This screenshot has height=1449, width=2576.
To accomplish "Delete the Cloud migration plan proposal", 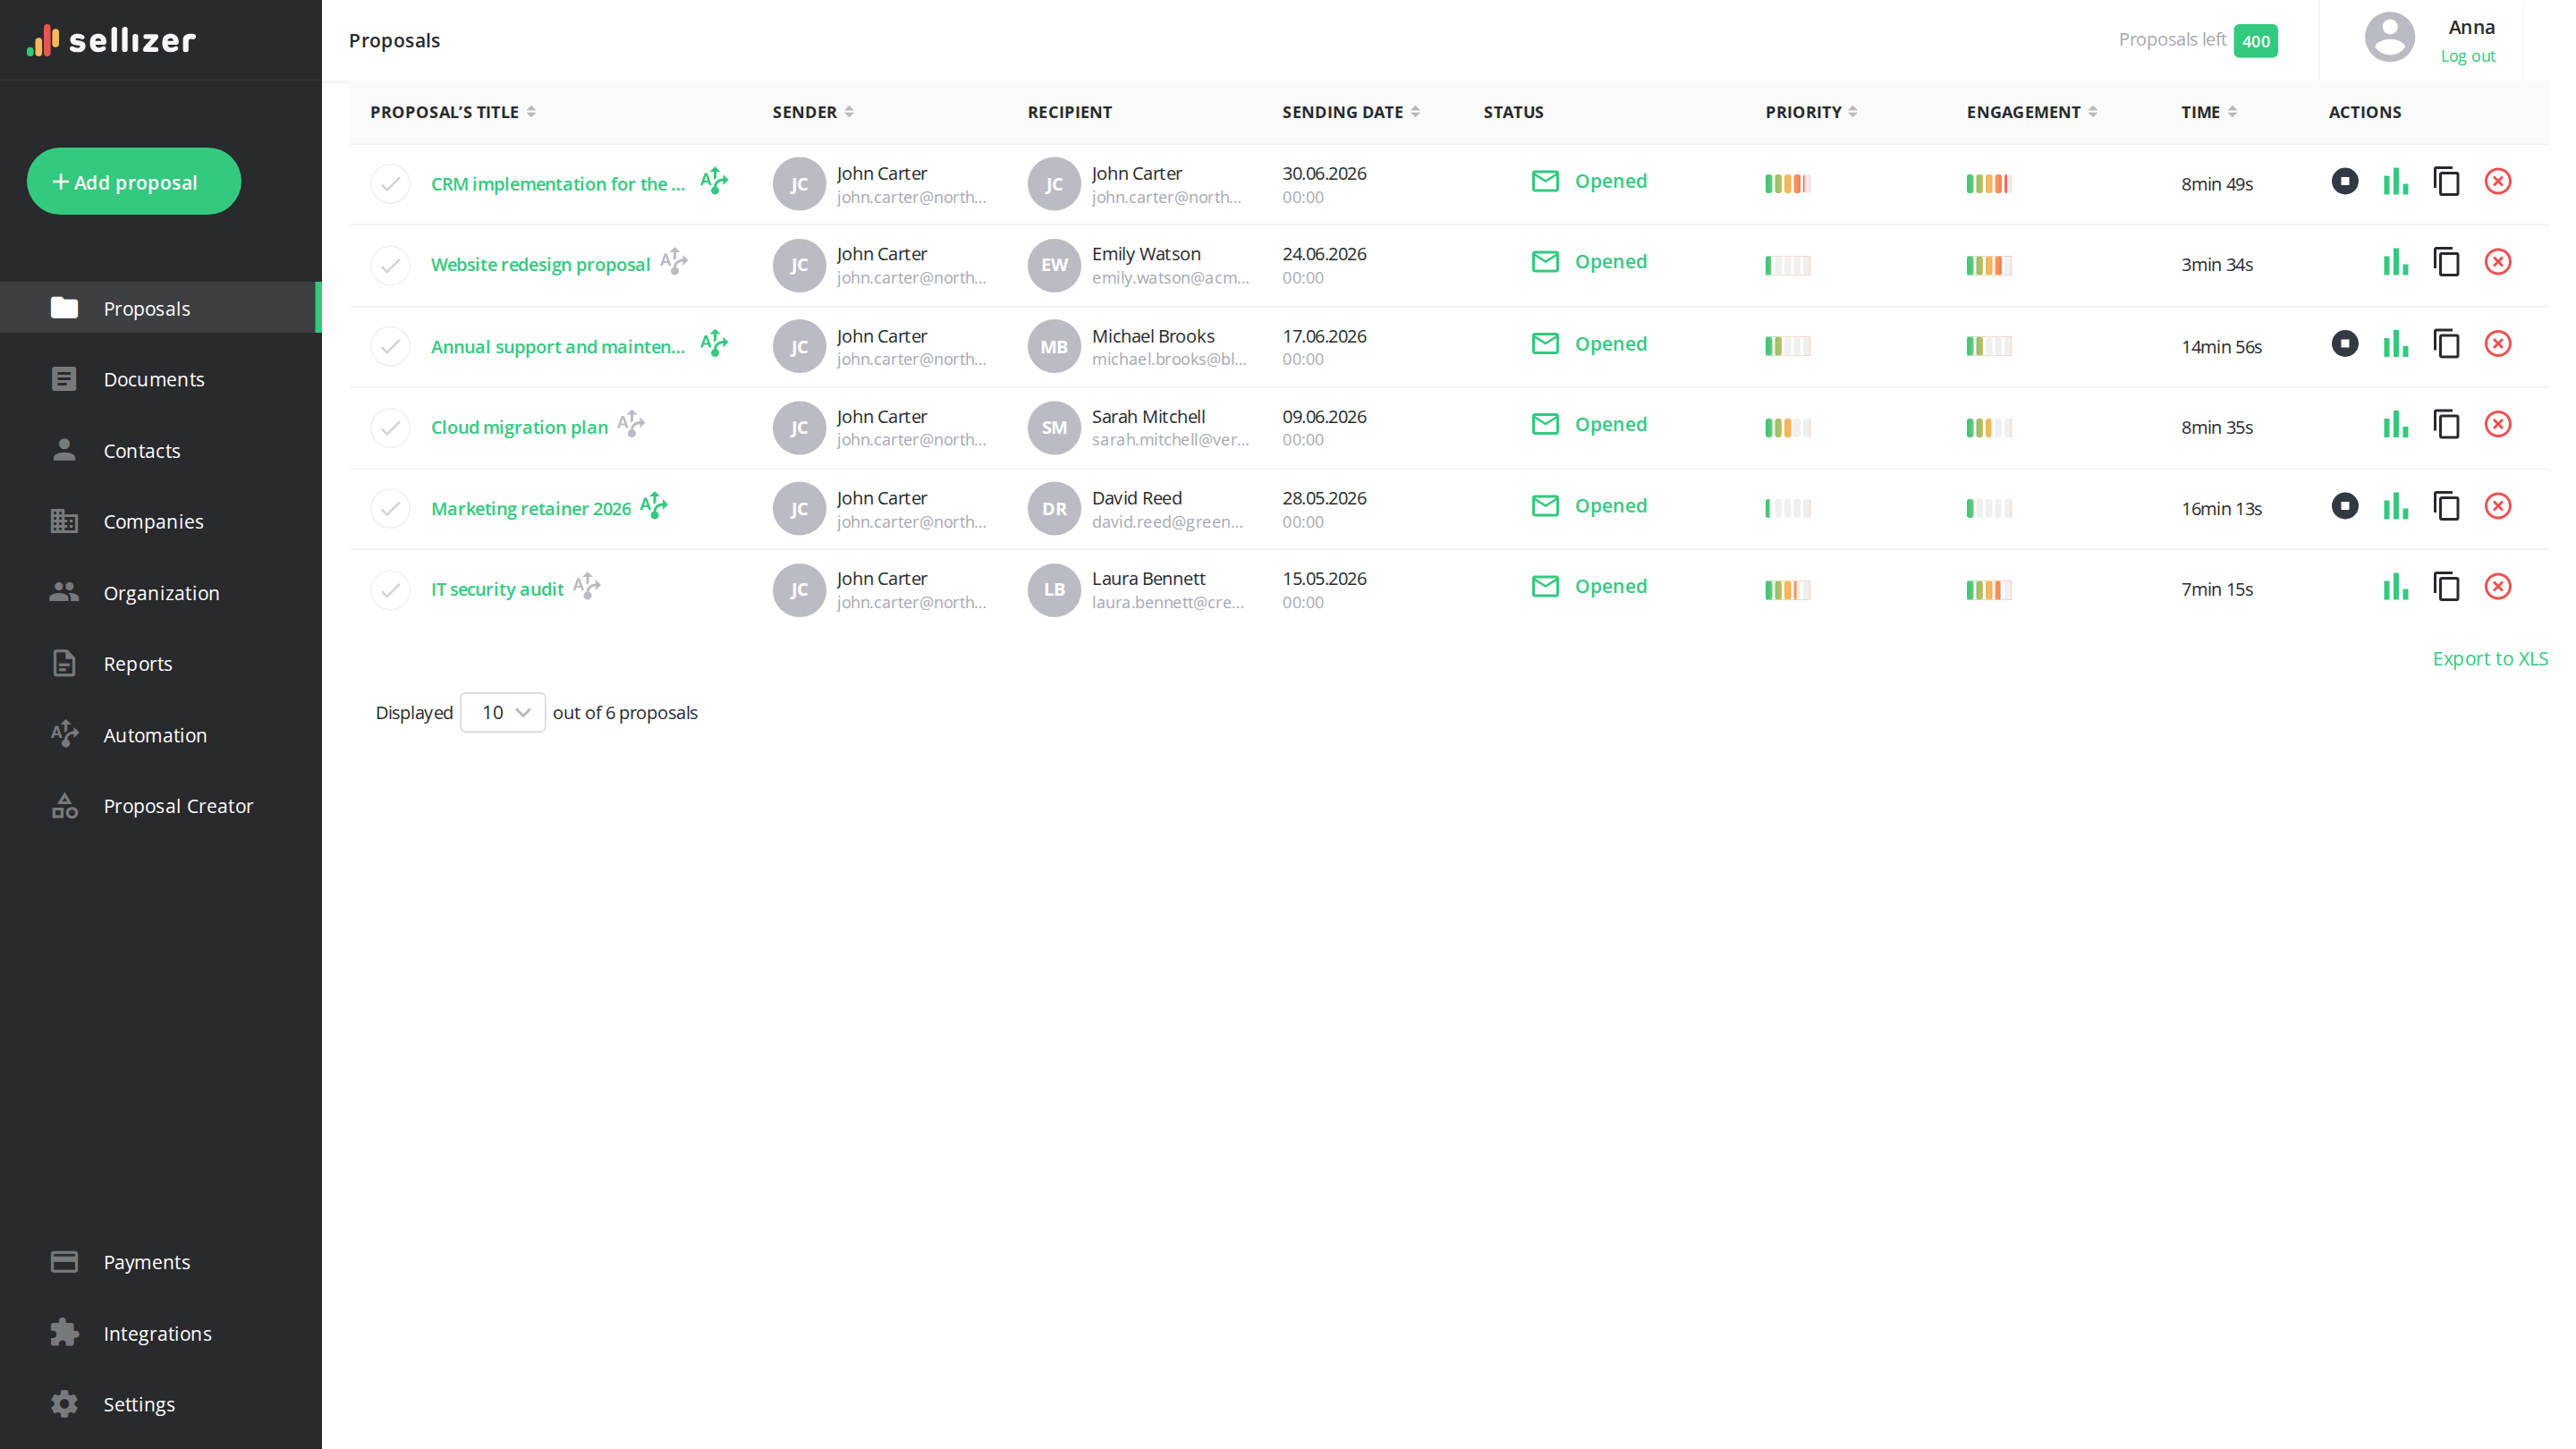I will pos(2497,424).
